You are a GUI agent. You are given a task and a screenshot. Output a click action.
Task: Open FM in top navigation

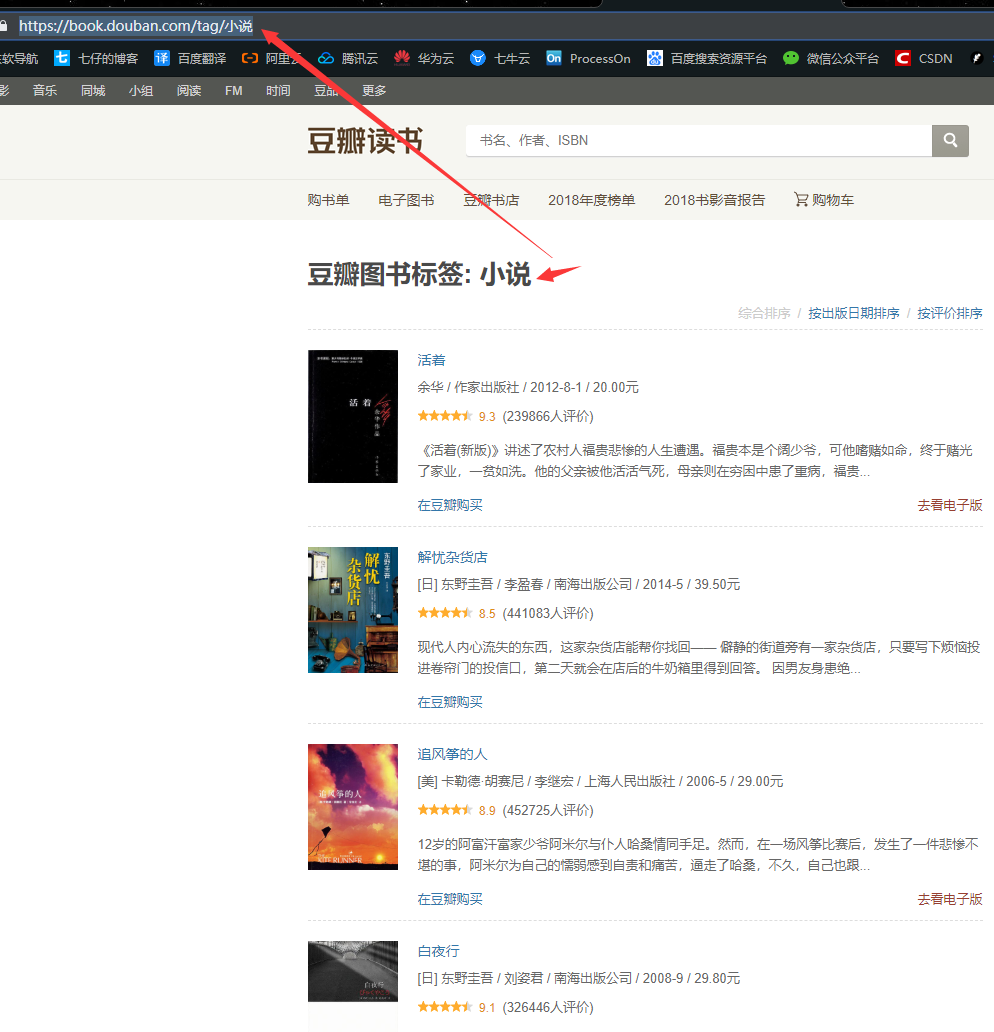234,90
